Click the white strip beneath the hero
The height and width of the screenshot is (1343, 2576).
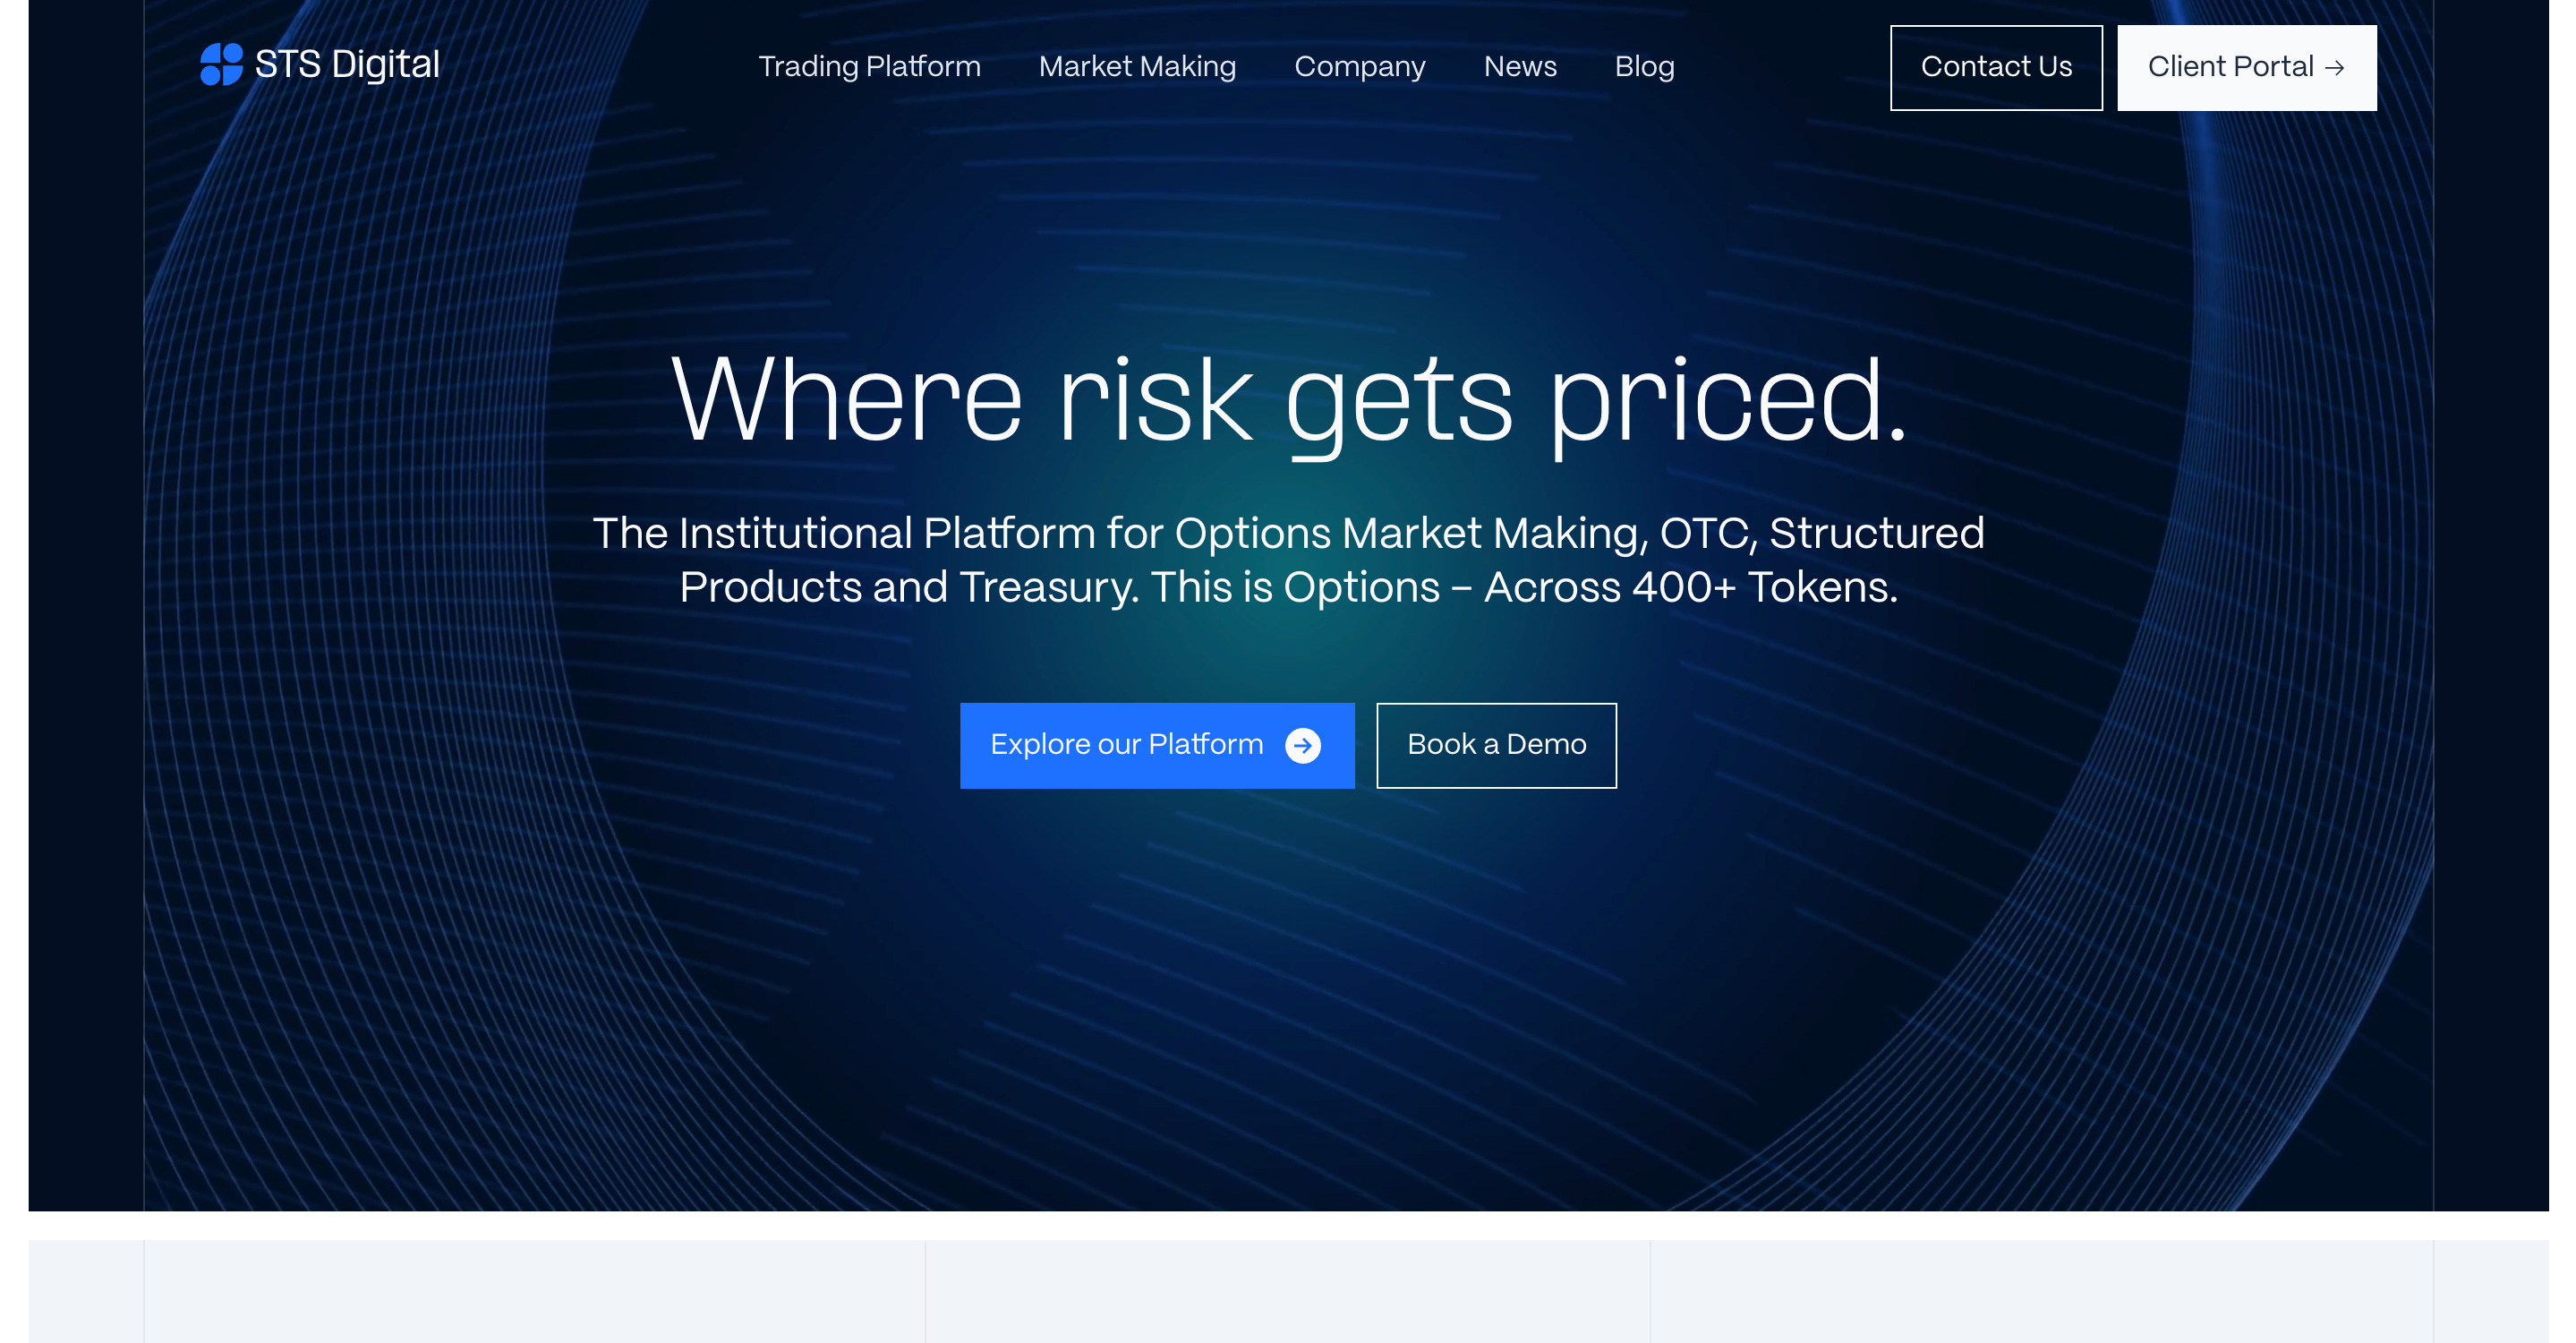click(1288, 1225)
